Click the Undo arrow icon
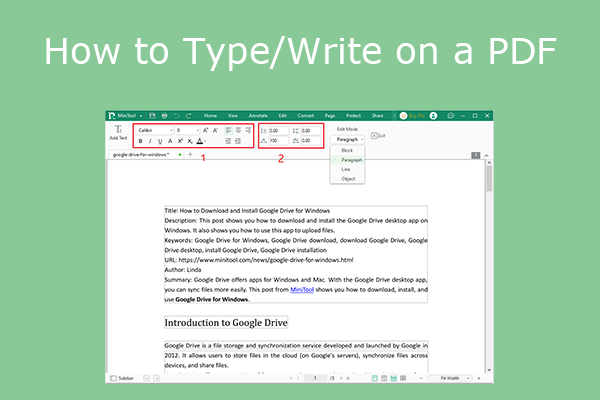Screen dimensions: 600x400 pyautogui.click(x=176, y=116)
